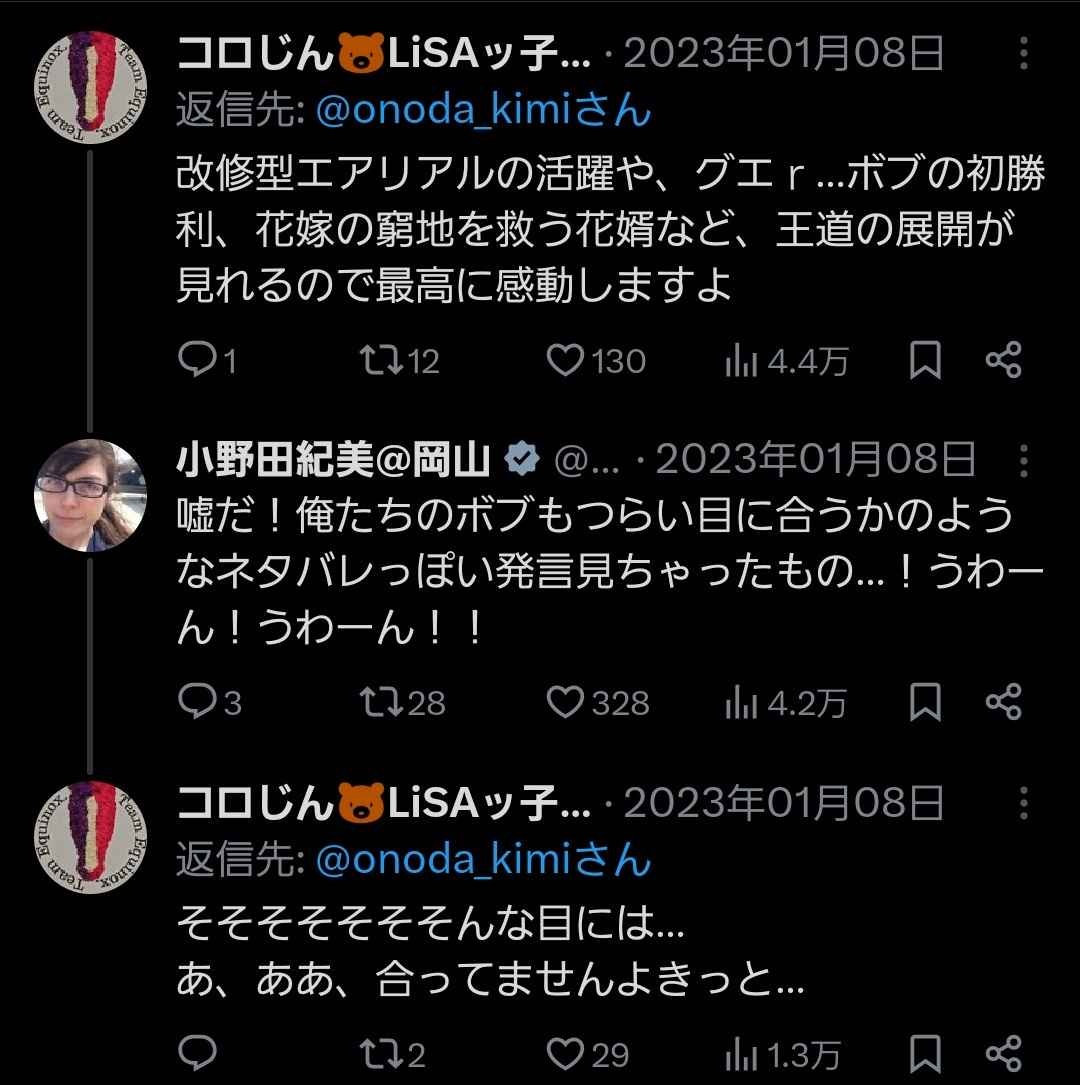Open more options on 小野田紀美's tweet
The height and width of the screenshot is (1085, 1080).
pyautogui.click(x=1024, y=460)
